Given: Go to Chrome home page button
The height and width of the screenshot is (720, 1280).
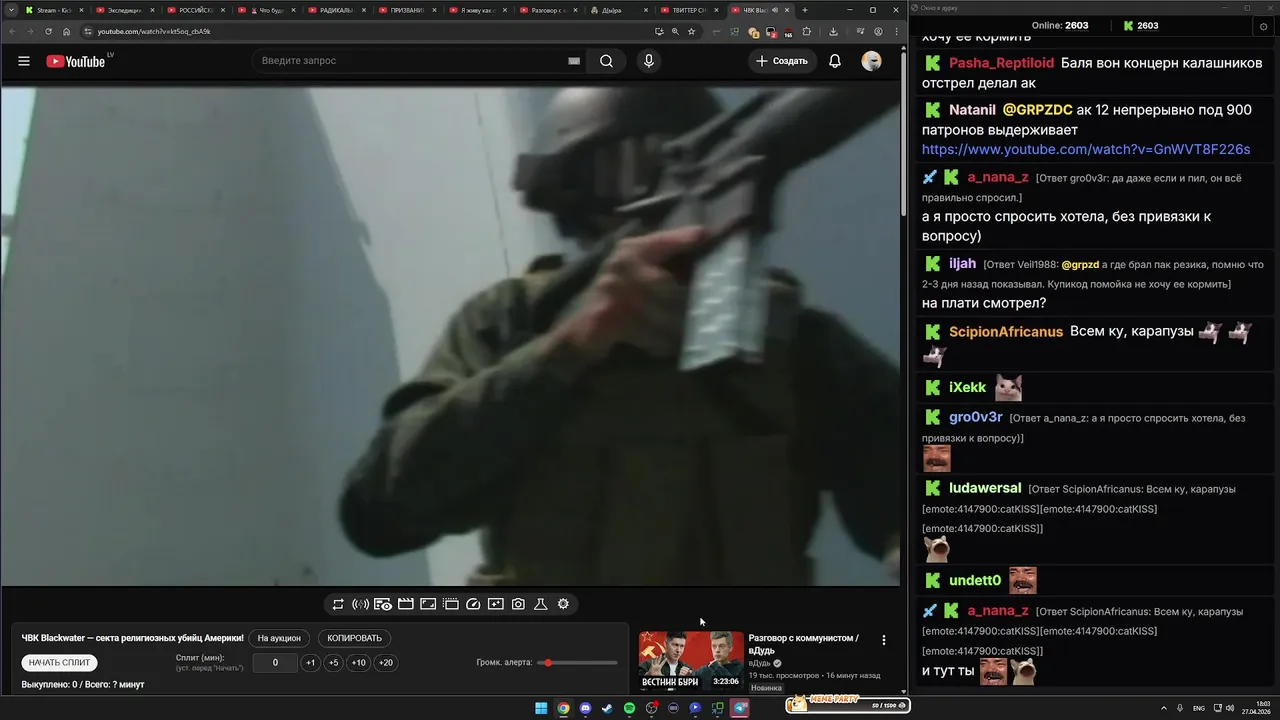Looking at the screenshot, I should pyautogui.click(x=67, y=31).
